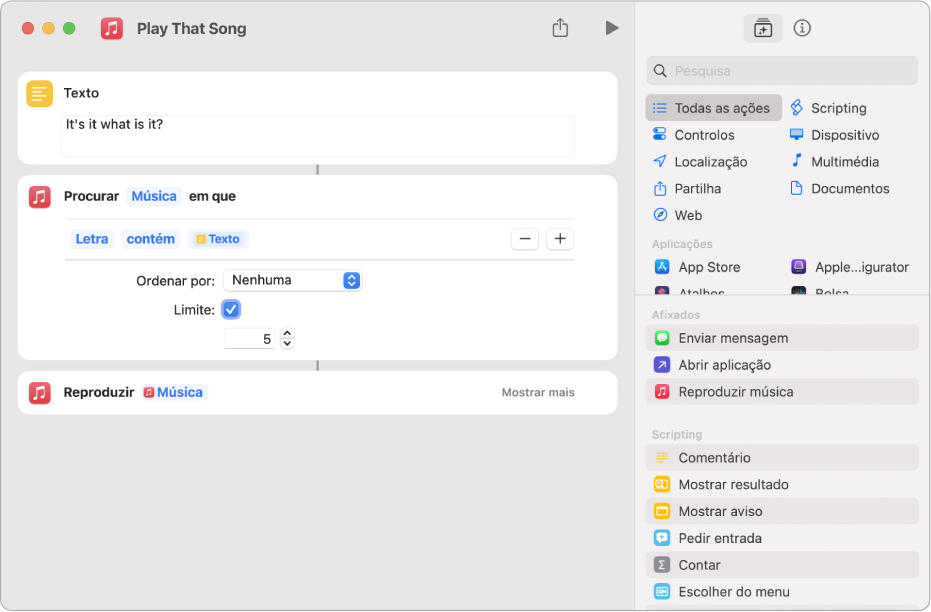
Task: Open the action library panel icon
Action: (762, 28)
